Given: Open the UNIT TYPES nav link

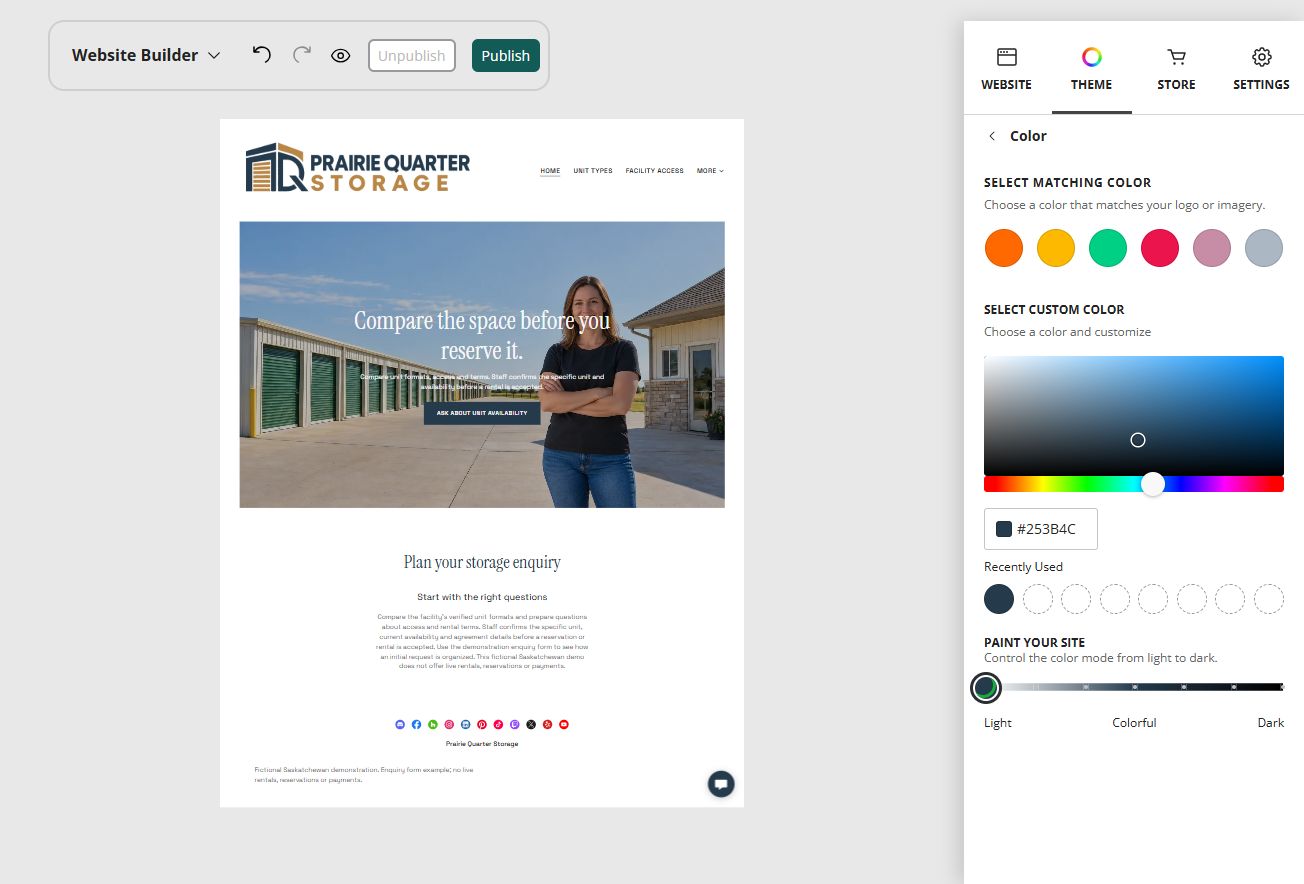Looking at the screenshot, I should [x=593, y=171].
